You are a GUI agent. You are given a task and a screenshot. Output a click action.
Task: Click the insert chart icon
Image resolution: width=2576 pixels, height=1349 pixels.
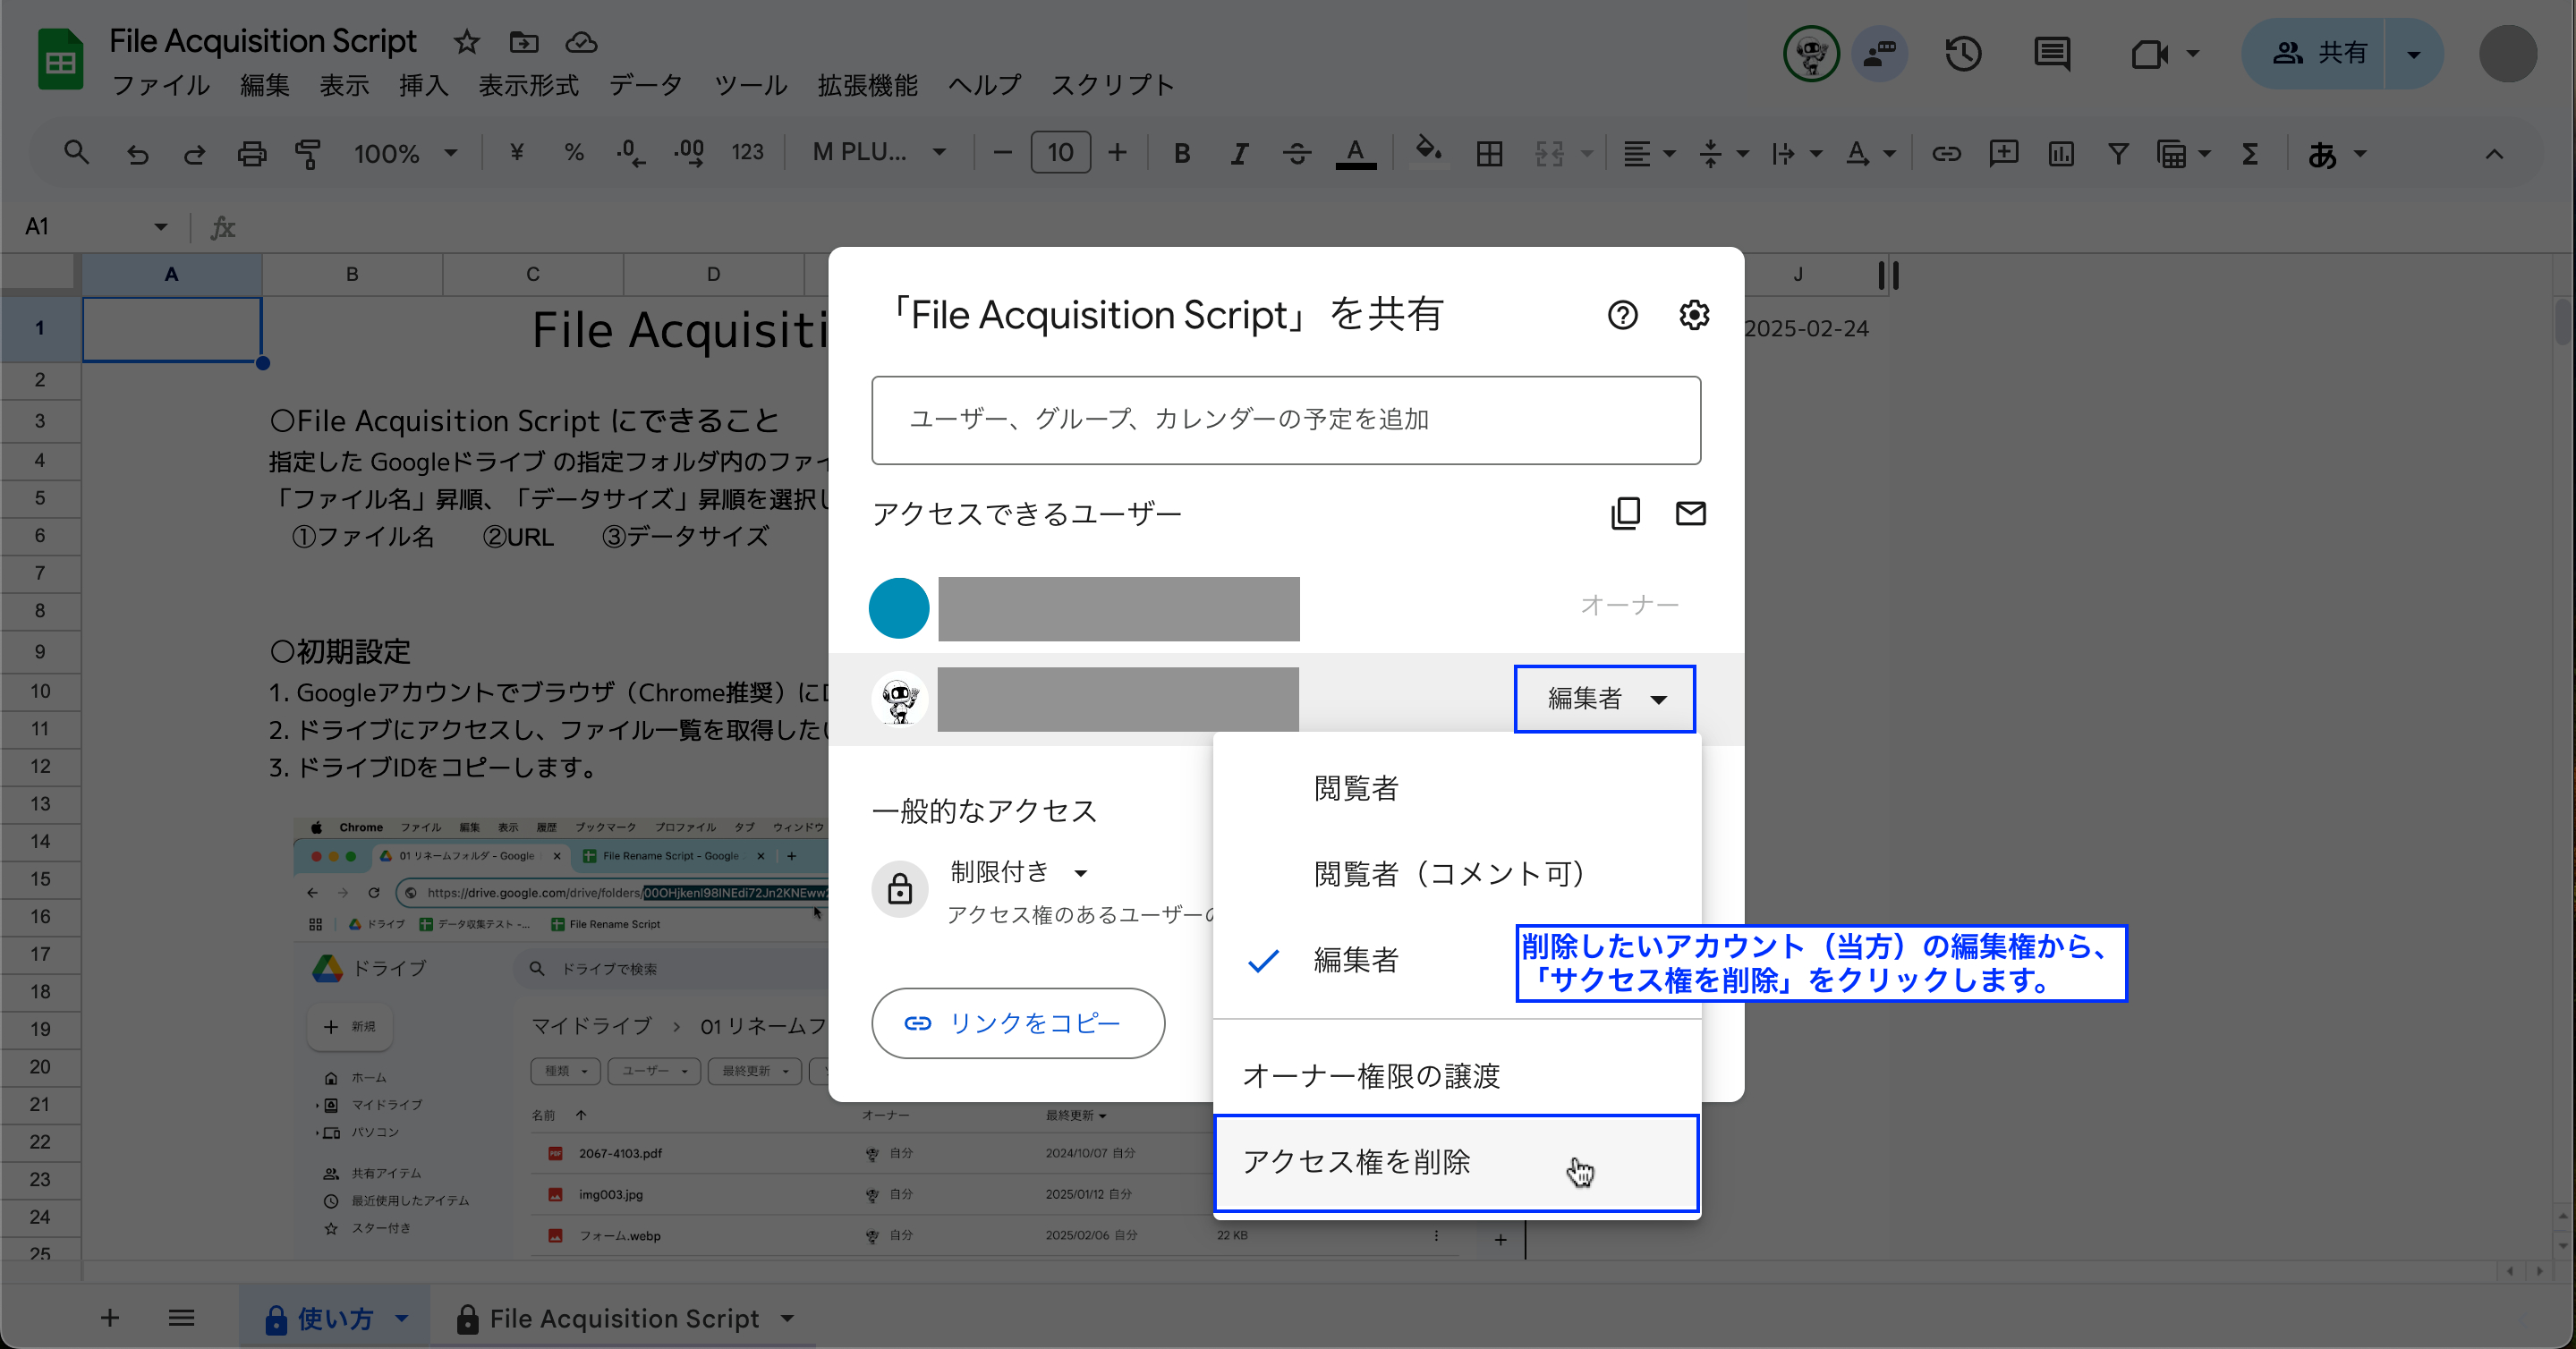tap(2061, 153)
